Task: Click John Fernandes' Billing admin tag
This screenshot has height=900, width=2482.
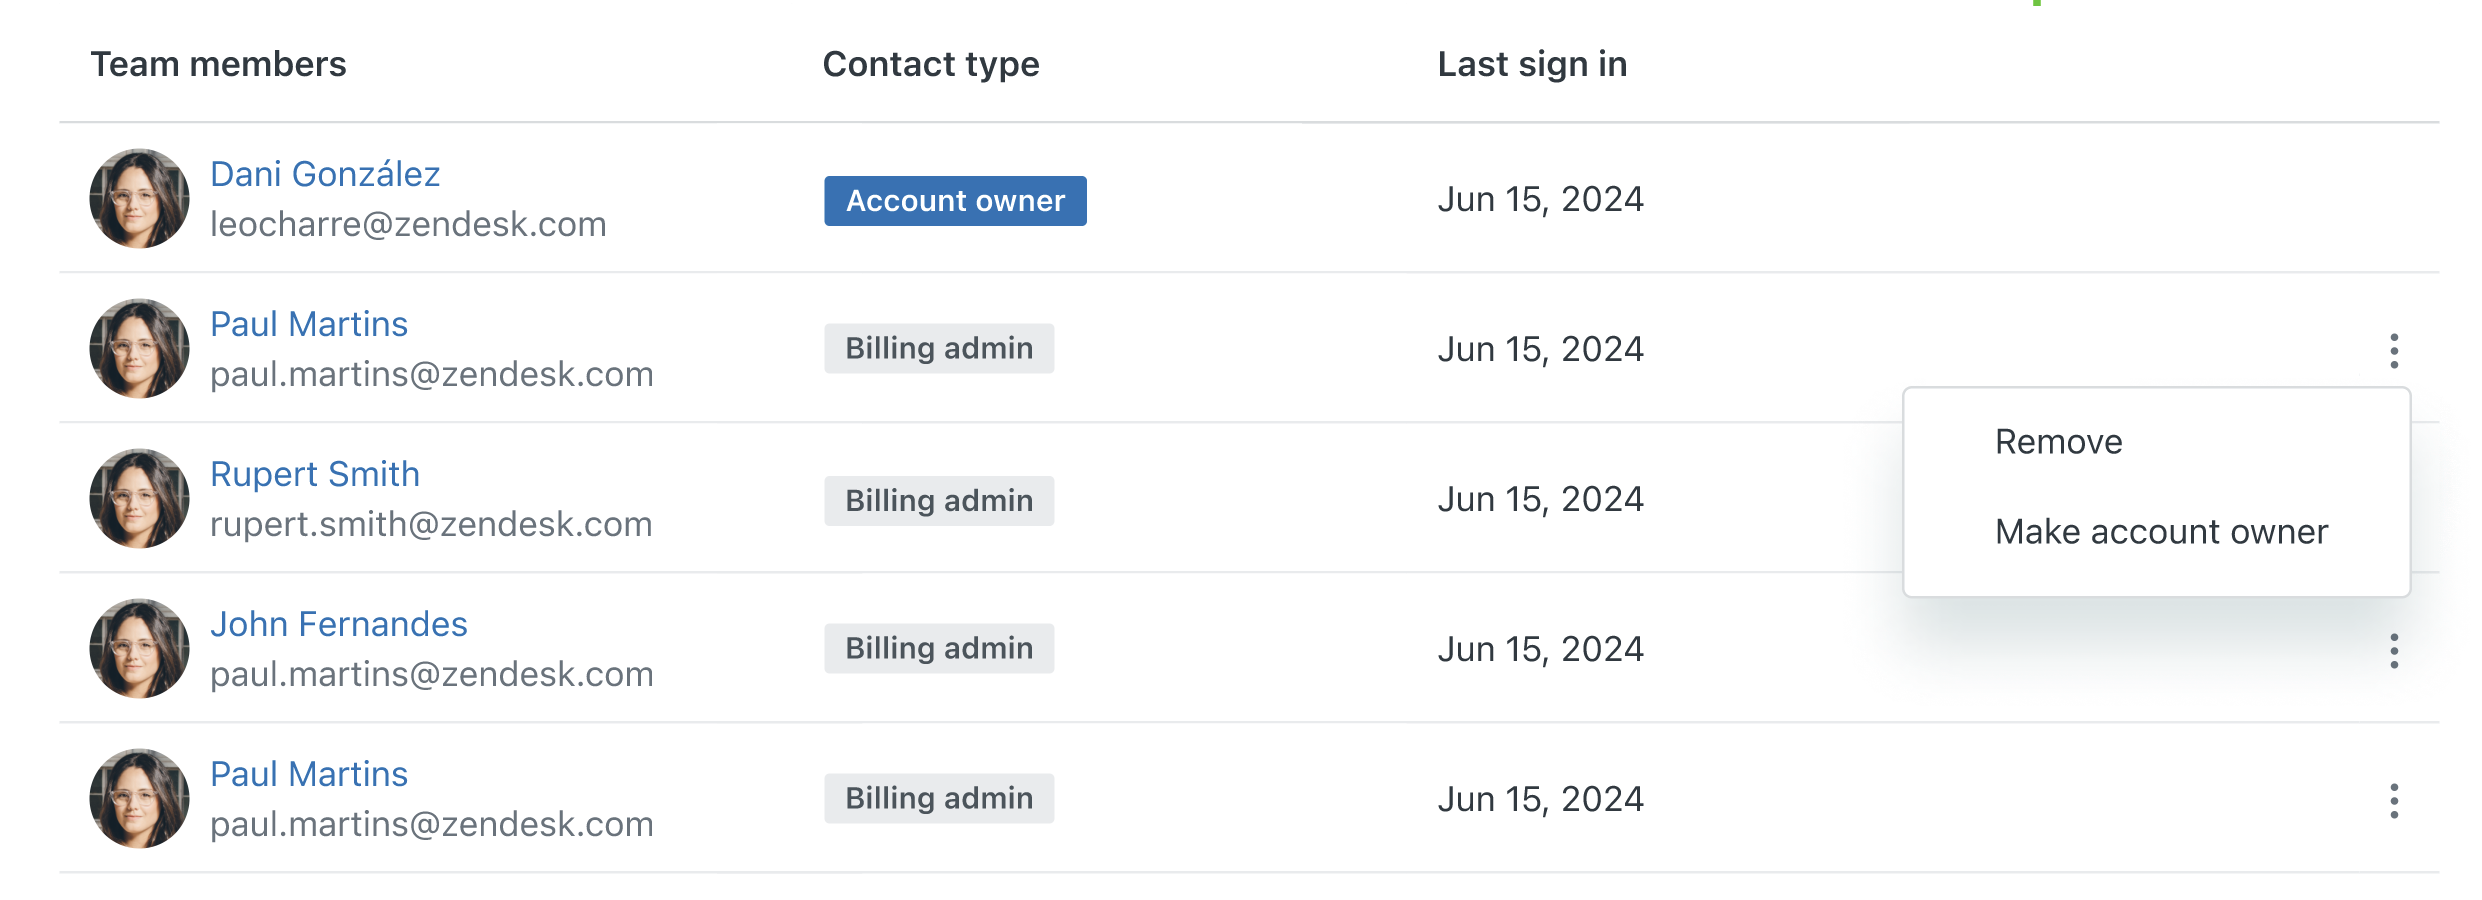Action: [x=939, y=648]
